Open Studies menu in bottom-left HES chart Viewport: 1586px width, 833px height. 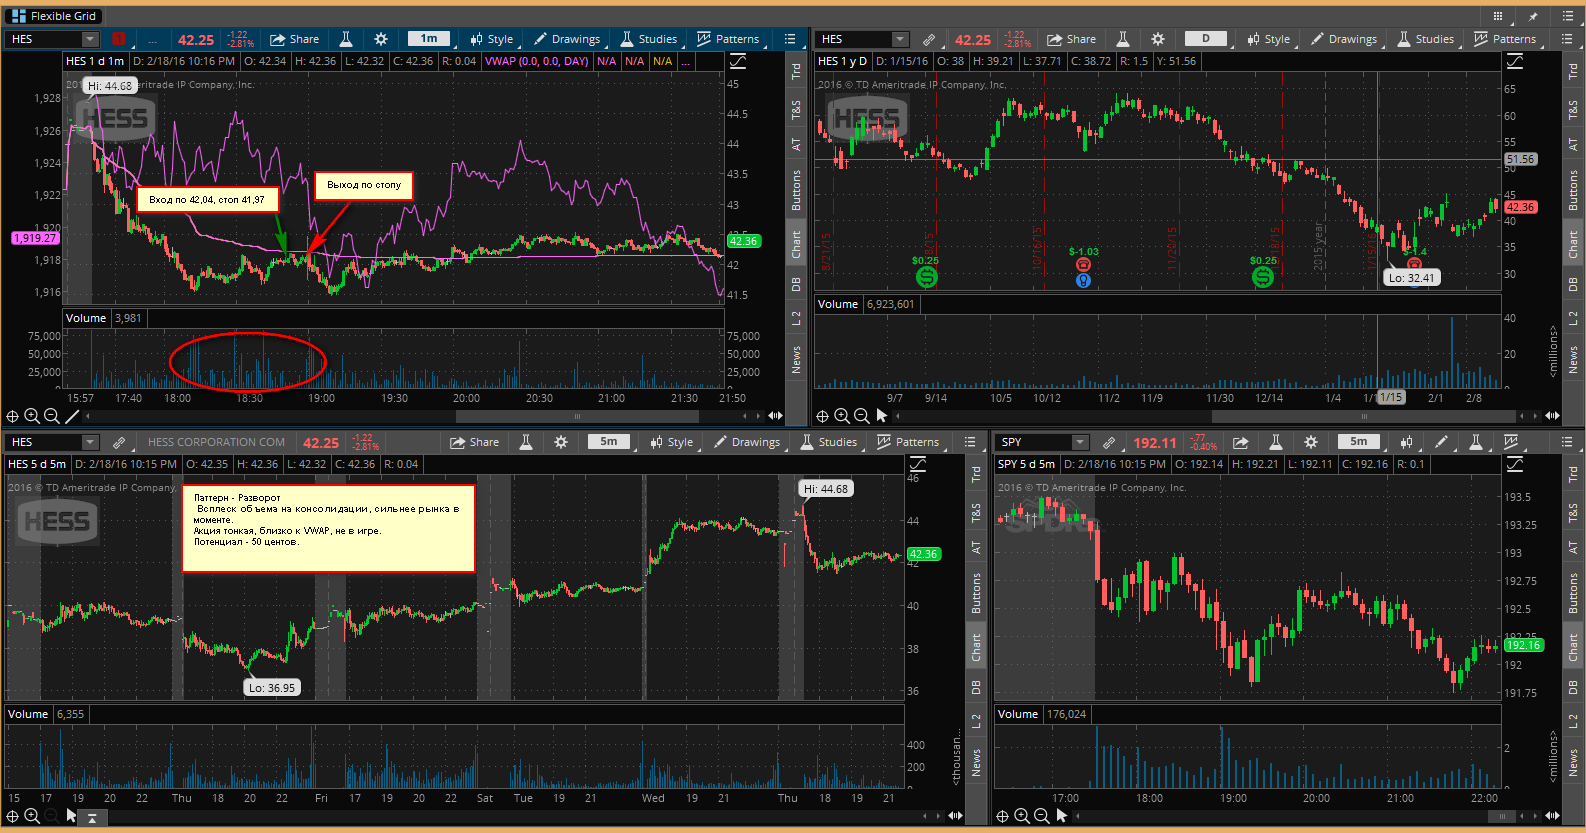(828, 442)
